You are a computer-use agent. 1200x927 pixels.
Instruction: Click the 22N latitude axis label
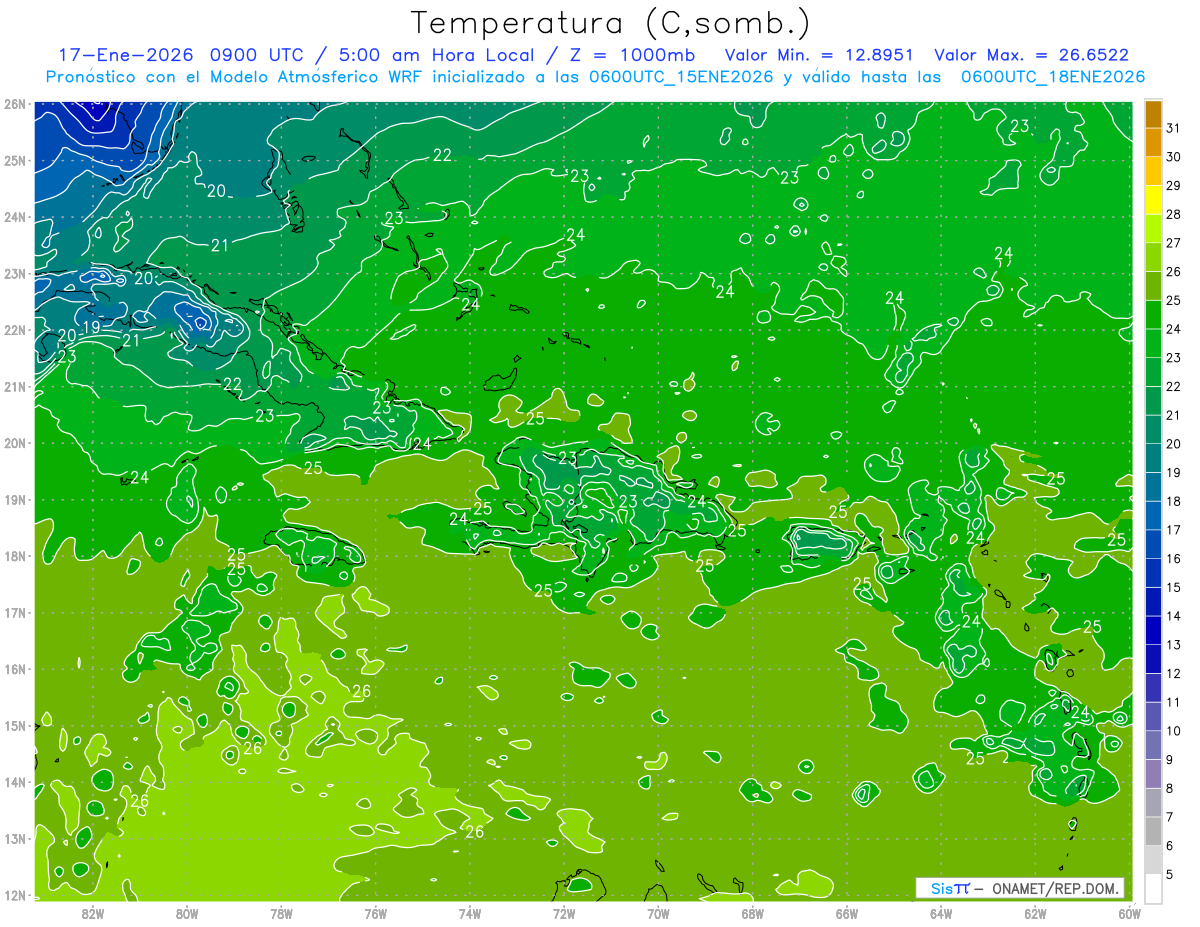click(14, 330)
